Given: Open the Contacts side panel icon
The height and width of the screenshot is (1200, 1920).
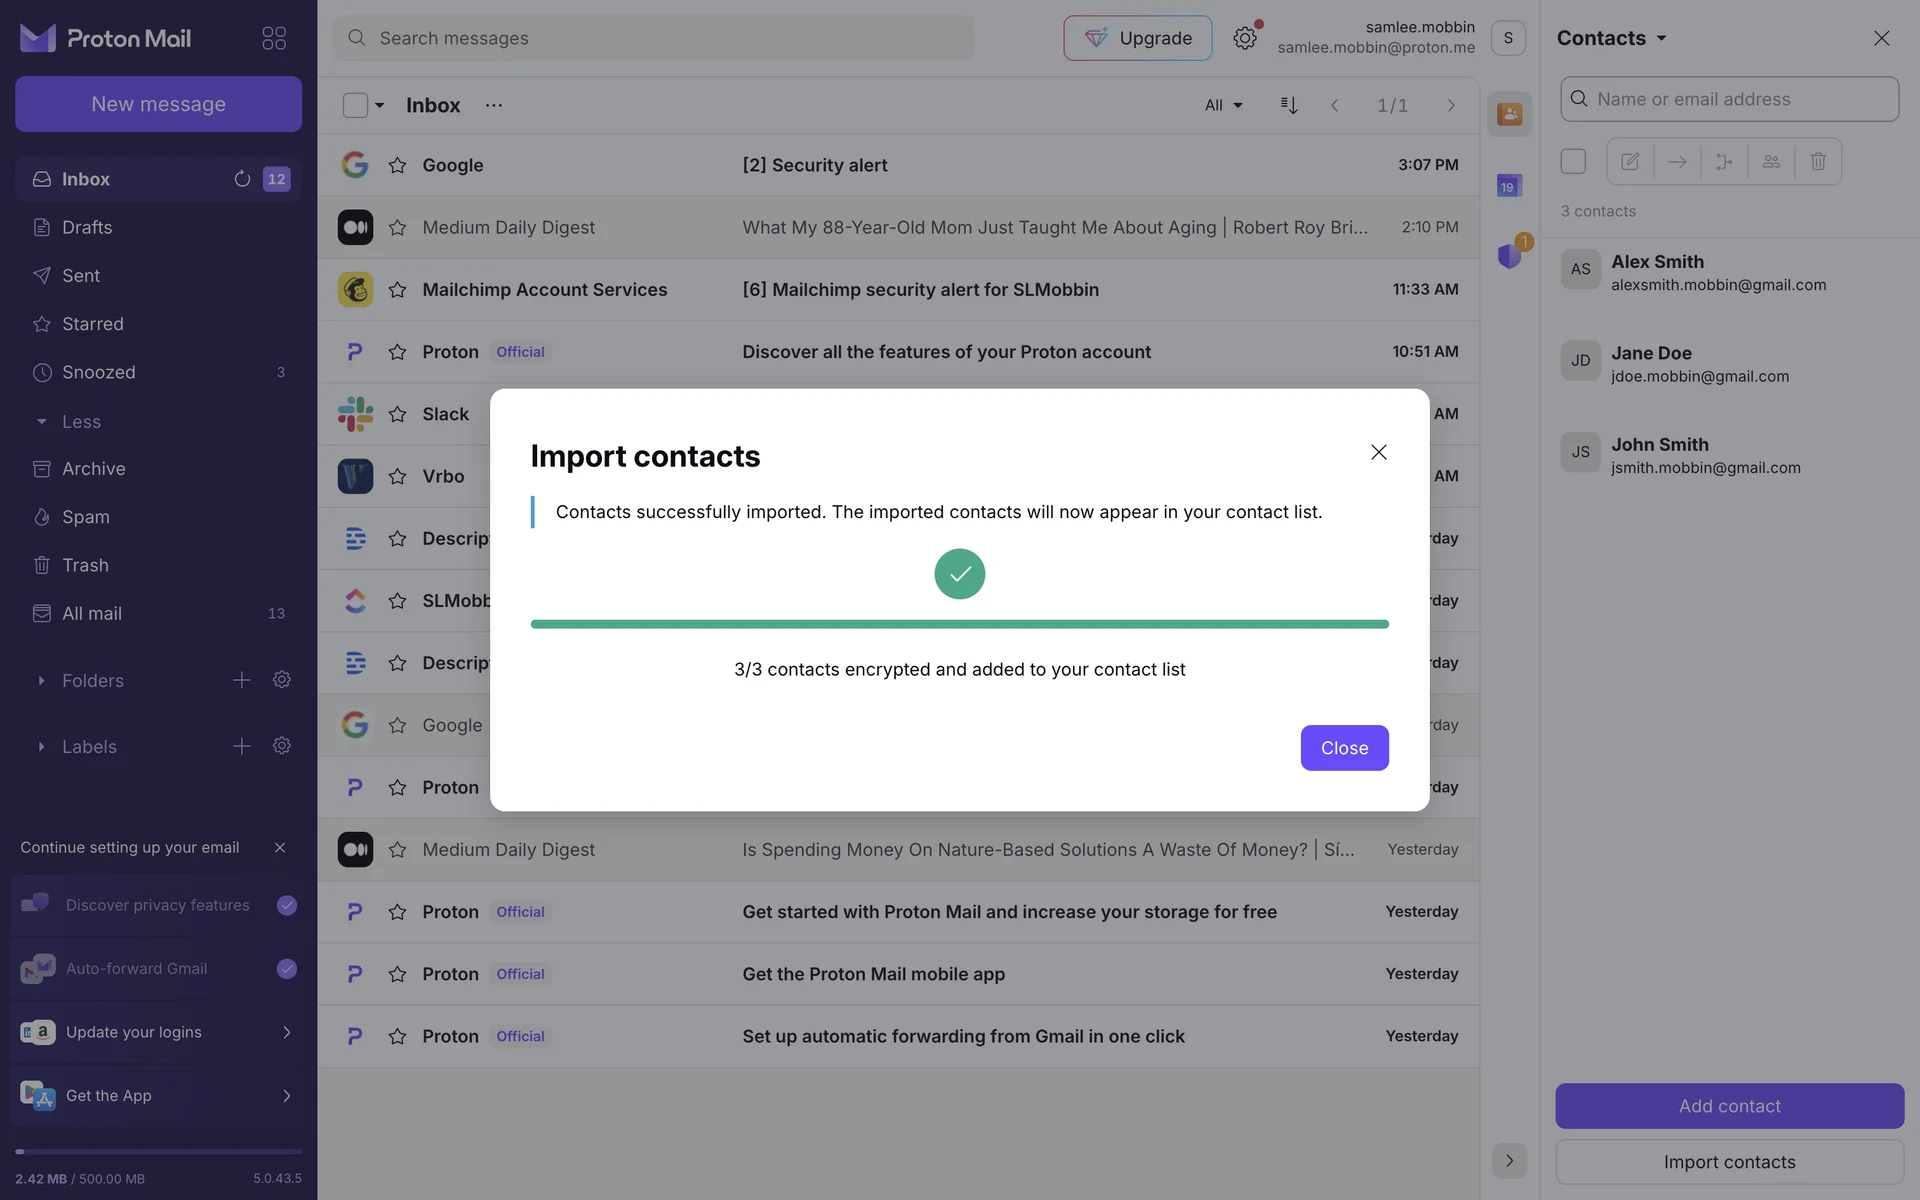Looking at the screenshot, I should point(1509,114).
